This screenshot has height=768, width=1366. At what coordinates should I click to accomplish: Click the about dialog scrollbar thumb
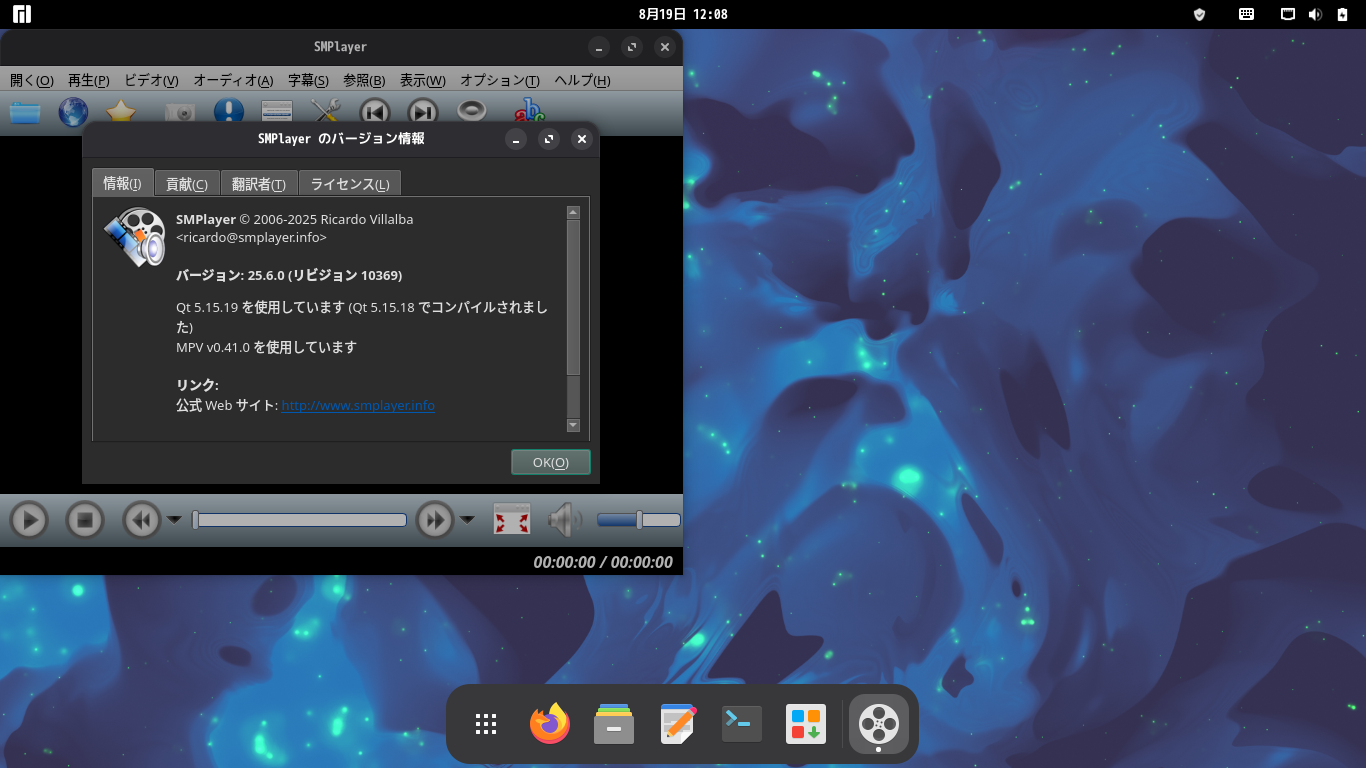click(573, 298)
